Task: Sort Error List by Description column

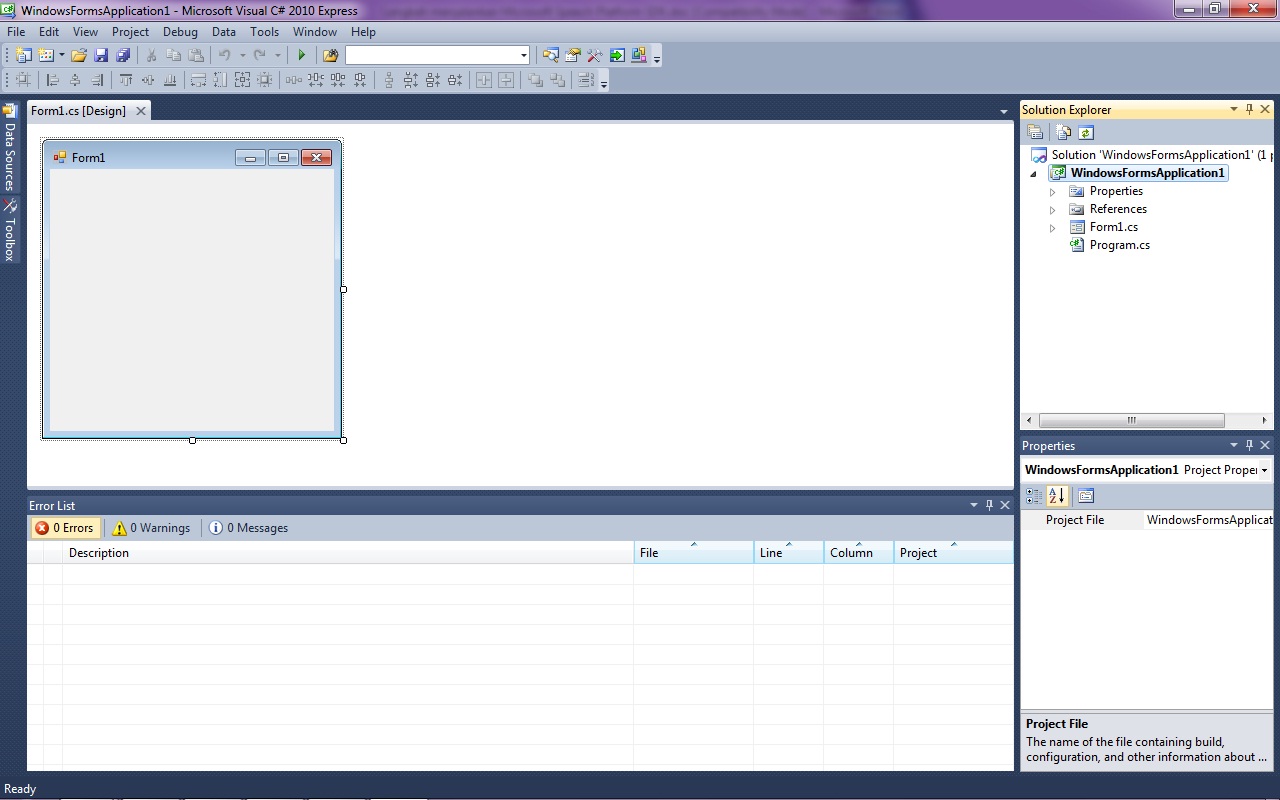Action: tap(348, 553)
